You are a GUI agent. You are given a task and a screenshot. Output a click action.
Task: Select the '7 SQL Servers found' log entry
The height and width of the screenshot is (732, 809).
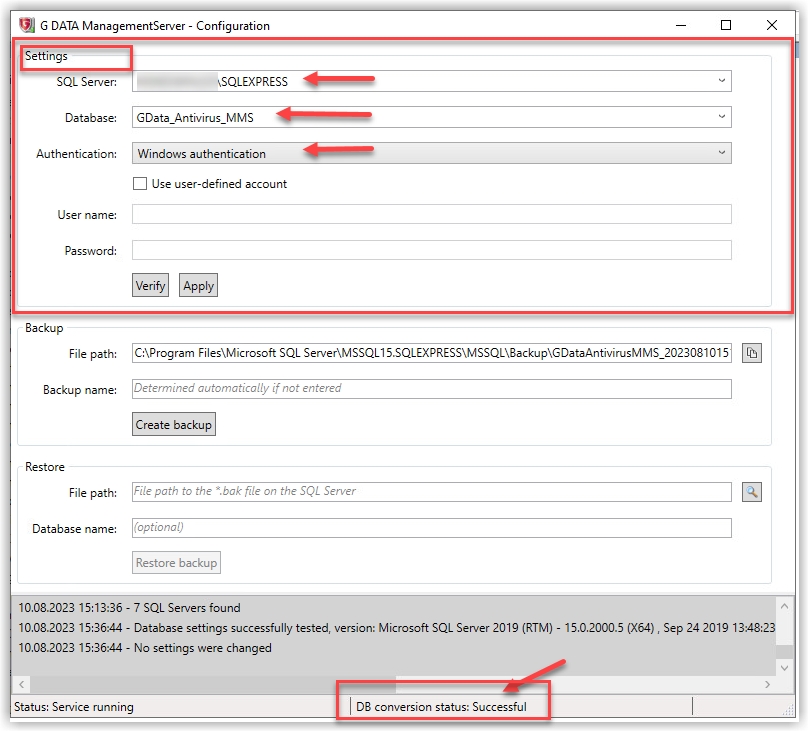pyautogui.click(x=130, y=608)
